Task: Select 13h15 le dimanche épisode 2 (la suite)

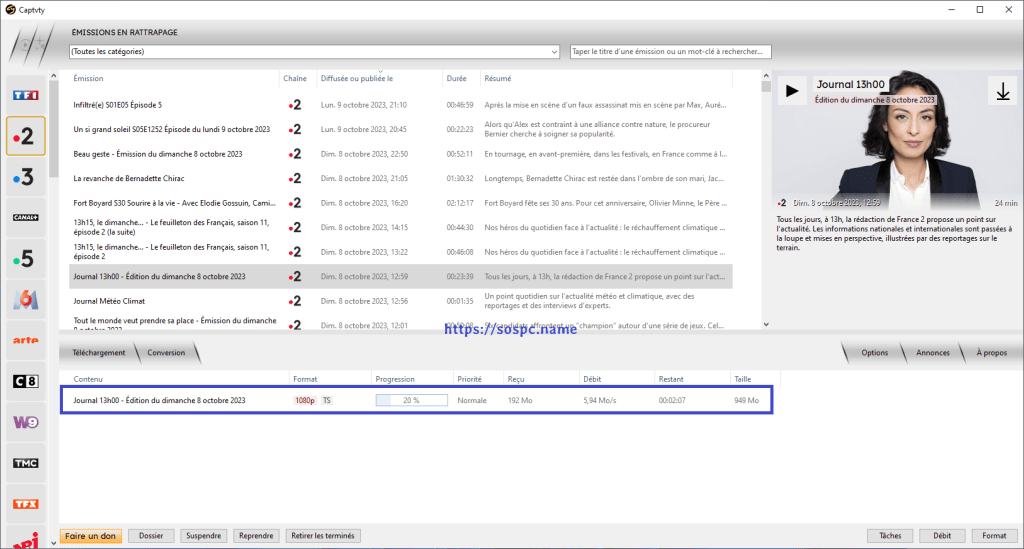Action: [401, 227]
